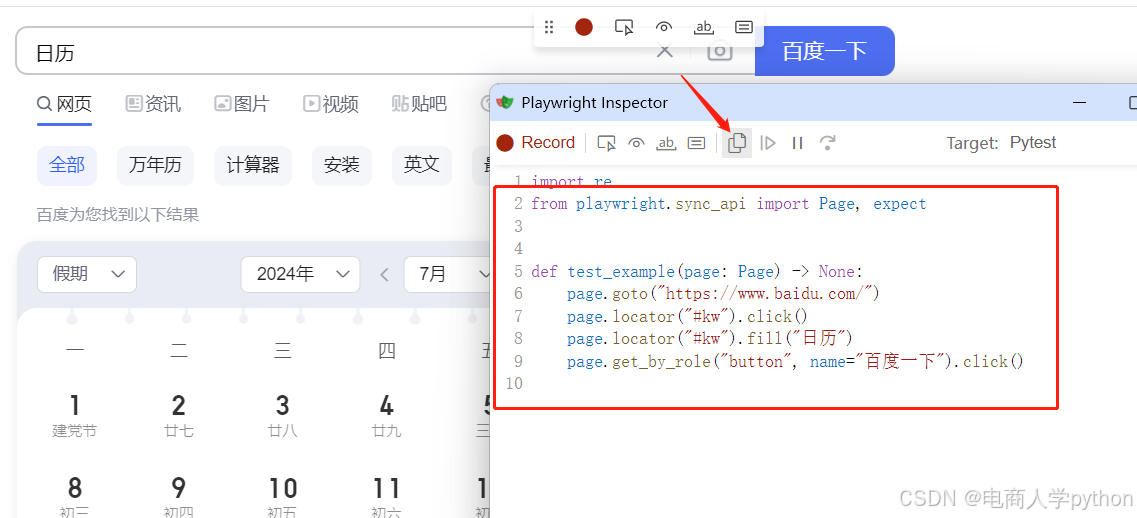Click assert text 'ab' icon in floating toolbar
The width and height of the screenshot is (1137, 518).
(x=703, y=28)
